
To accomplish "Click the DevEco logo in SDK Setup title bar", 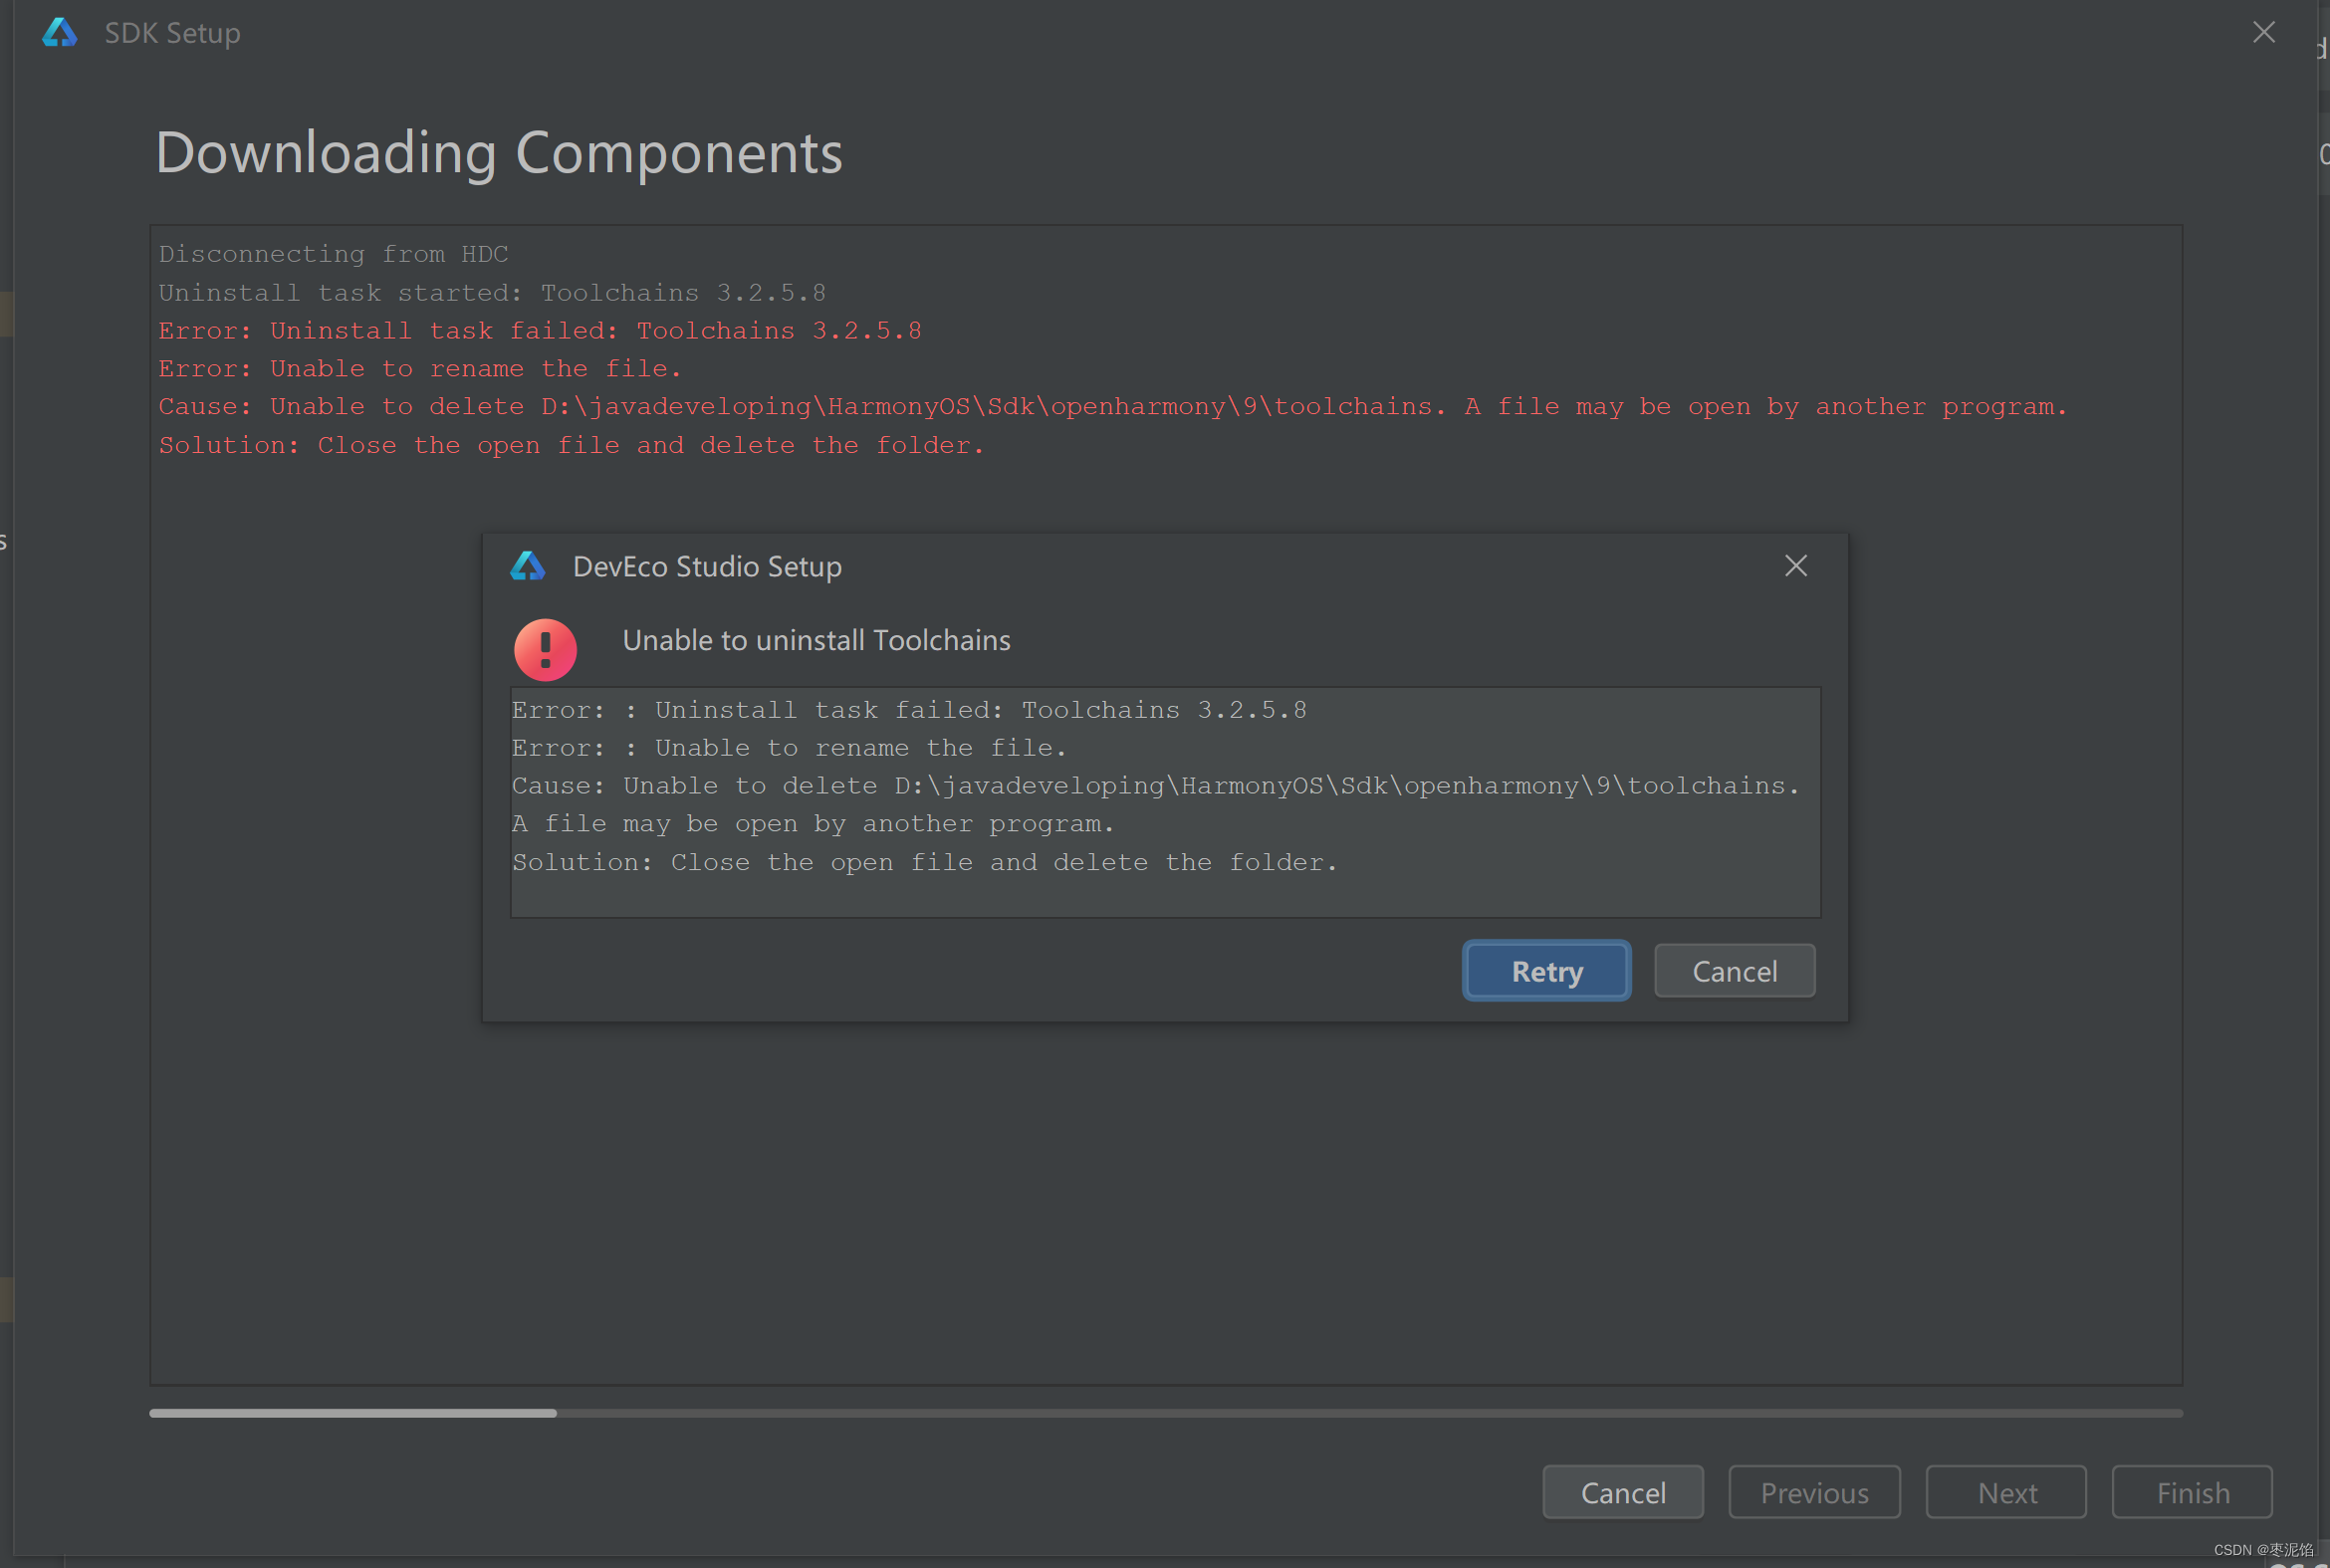I will coord(60,33).
